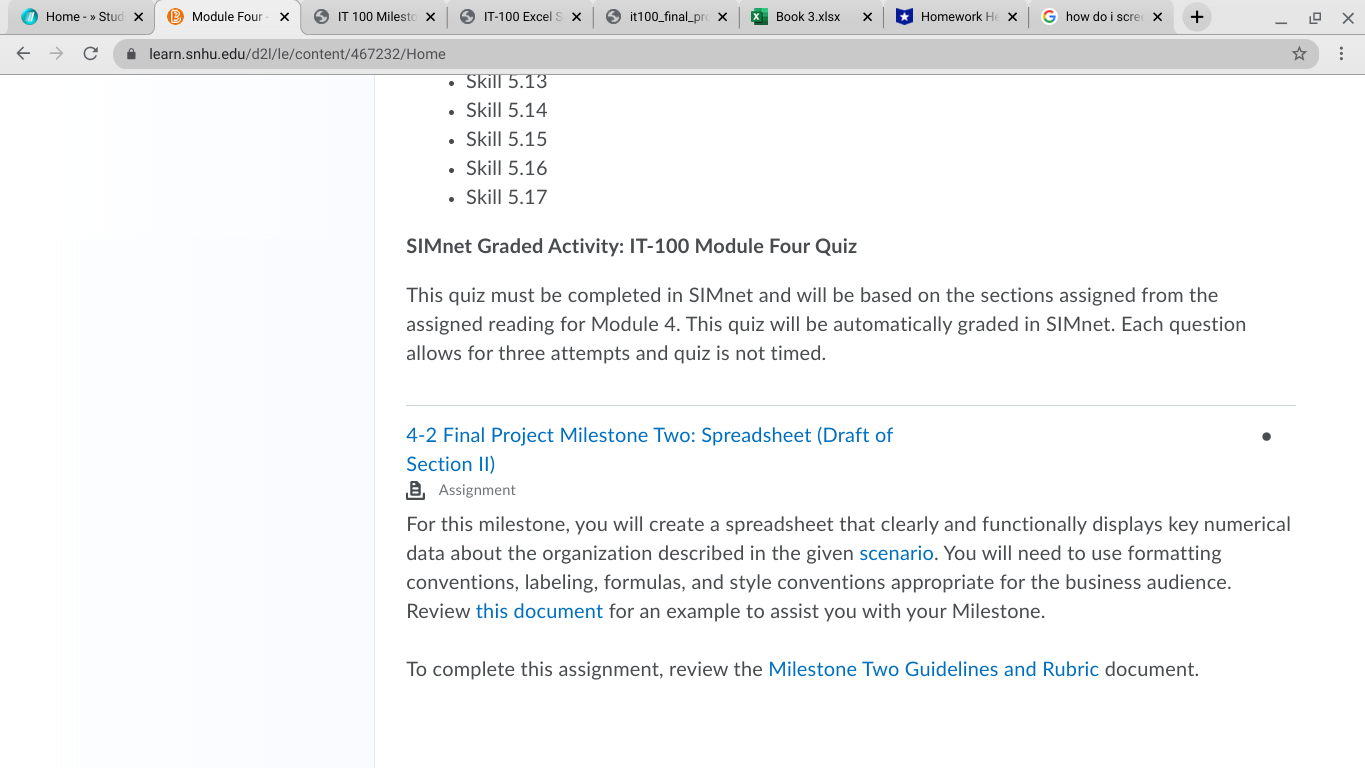The image size is (1365, 768).
Task: Click the Skill 5.16 list item
Action: click(506, 168)
